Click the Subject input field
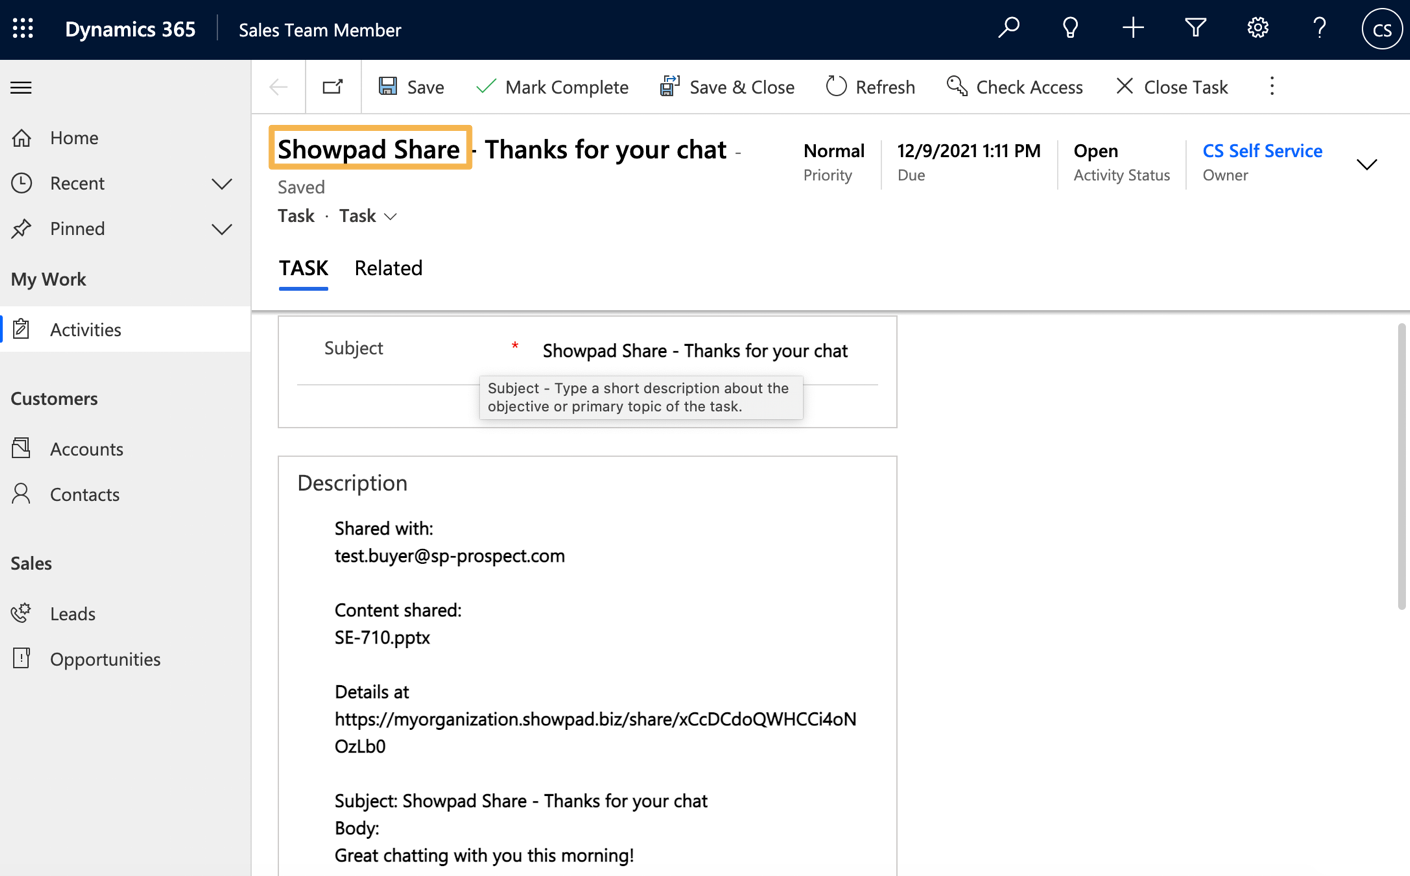This screenshot has width=1410, height=876. (x=694, y=350)
